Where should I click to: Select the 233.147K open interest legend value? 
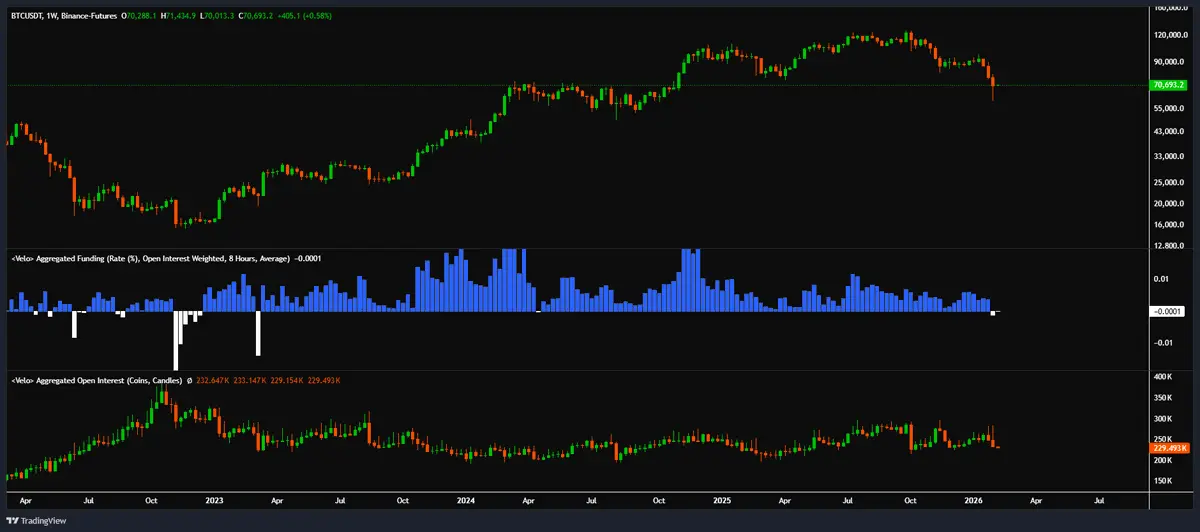click(251, 380)
